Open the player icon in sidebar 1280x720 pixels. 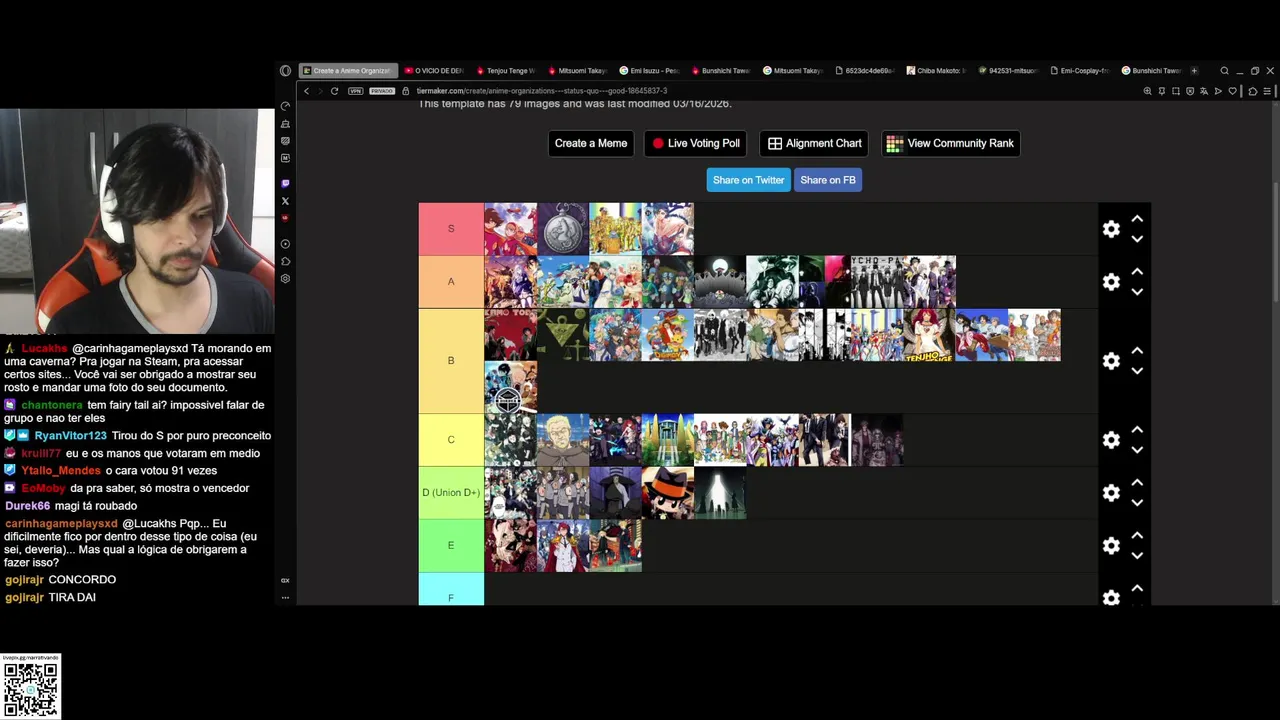(285, 244)
